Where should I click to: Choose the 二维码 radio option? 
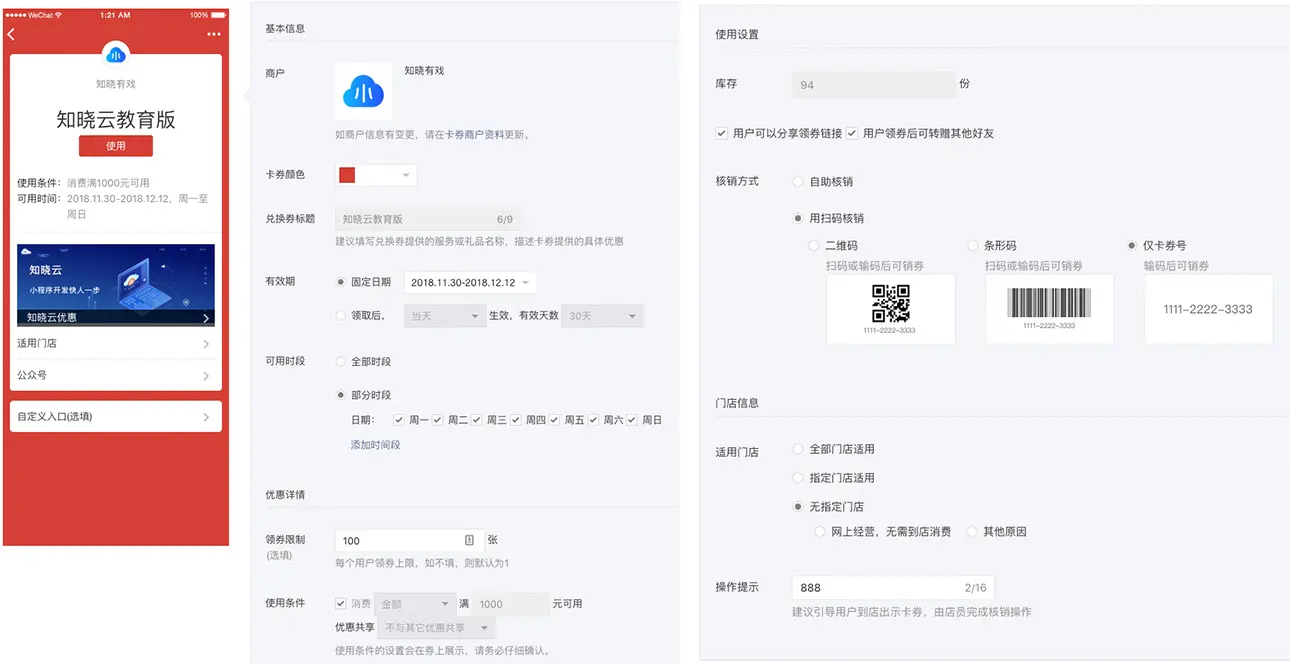click(813, 245)
